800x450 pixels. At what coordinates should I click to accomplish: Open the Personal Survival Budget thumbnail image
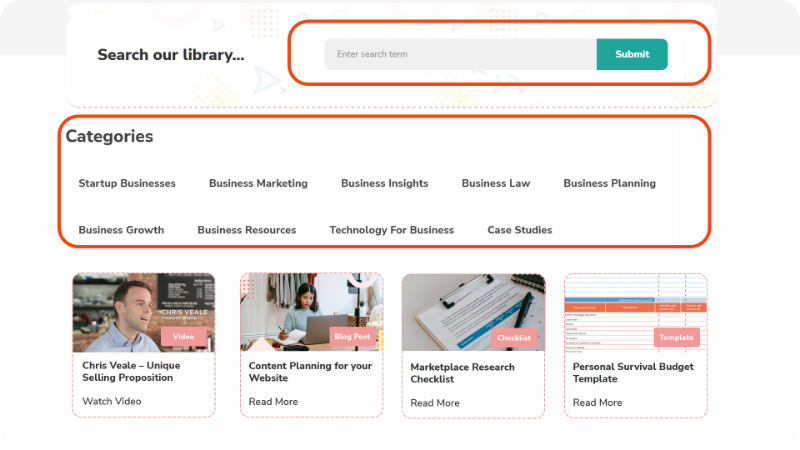click(x=636, y=312)
